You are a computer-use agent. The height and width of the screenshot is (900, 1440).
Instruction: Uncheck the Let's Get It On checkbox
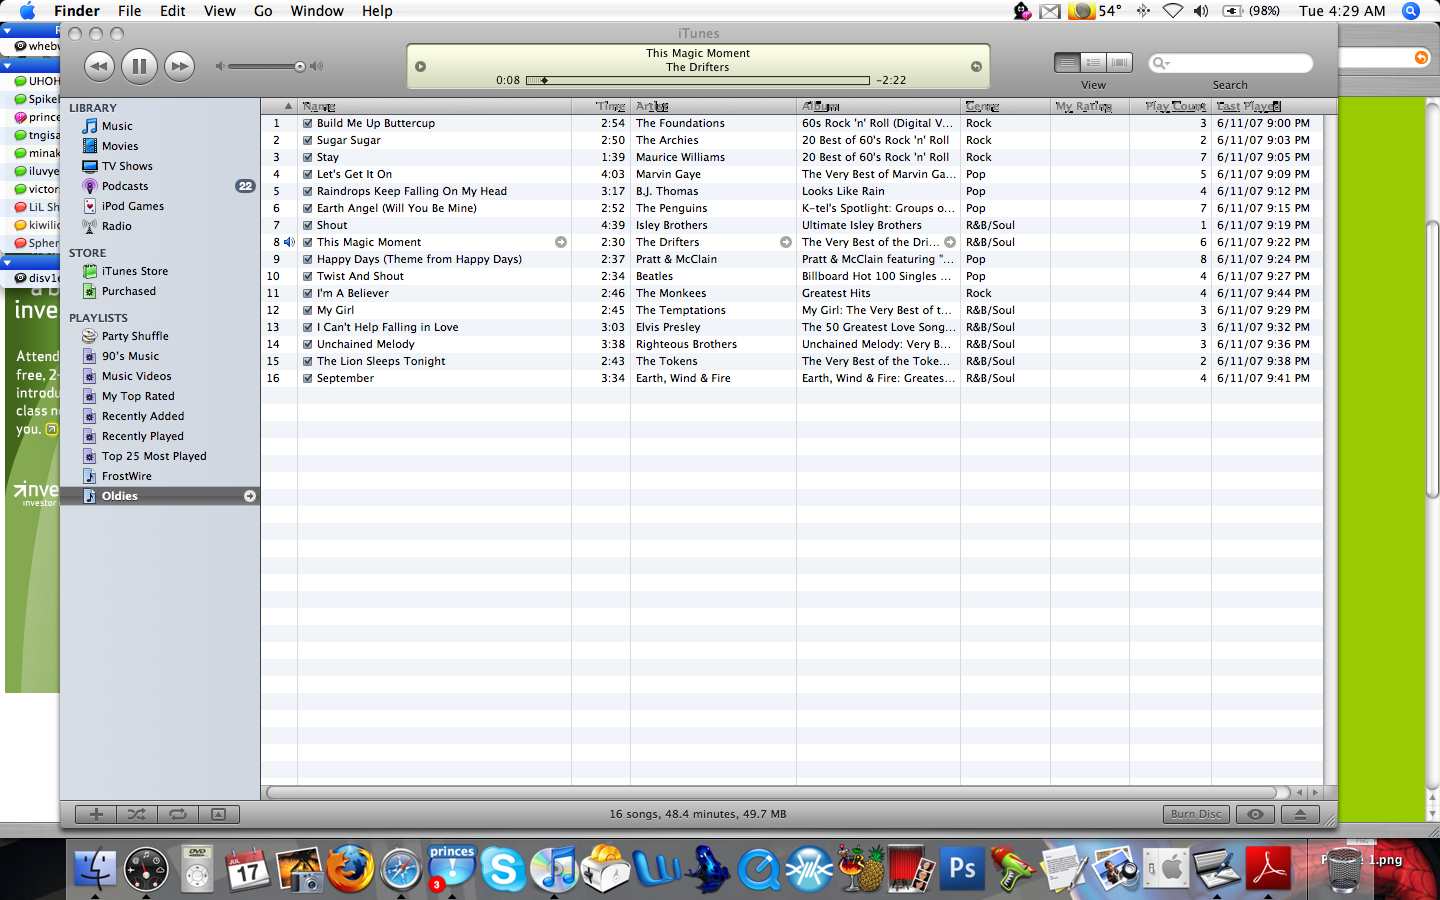(x=308, y=175)
